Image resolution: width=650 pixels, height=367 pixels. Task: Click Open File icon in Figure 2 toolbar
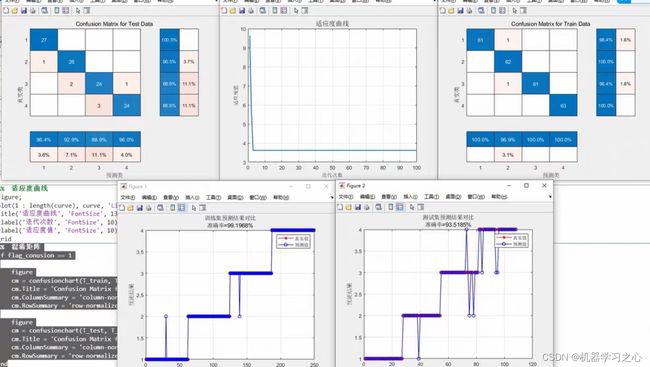coord(348,207)
